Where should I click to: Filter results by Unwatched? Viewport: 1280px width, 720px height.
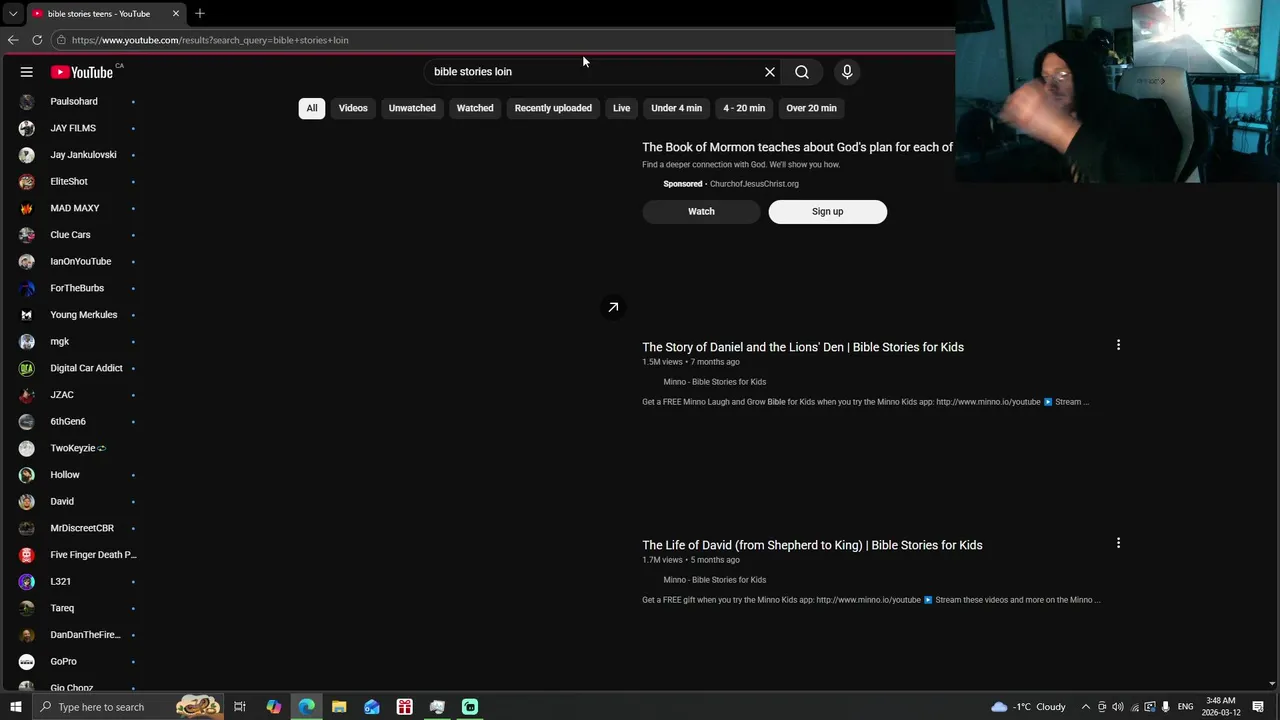click(x=412, y=108)
